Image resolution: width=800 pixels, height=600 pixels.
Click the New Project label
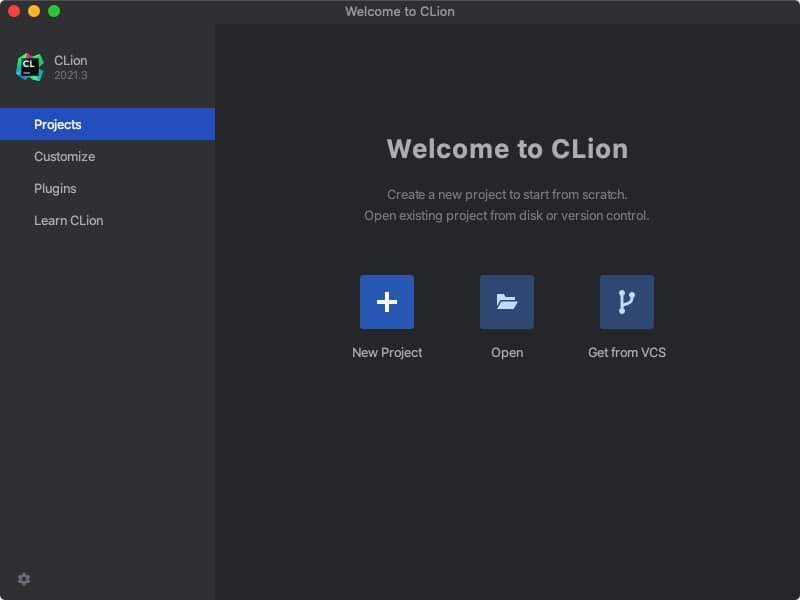[x=387, y=353]
